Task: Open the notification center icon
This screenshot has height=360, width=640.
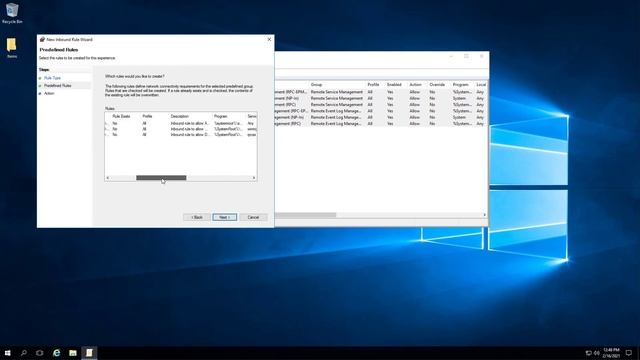Action: tap(629, 353)
